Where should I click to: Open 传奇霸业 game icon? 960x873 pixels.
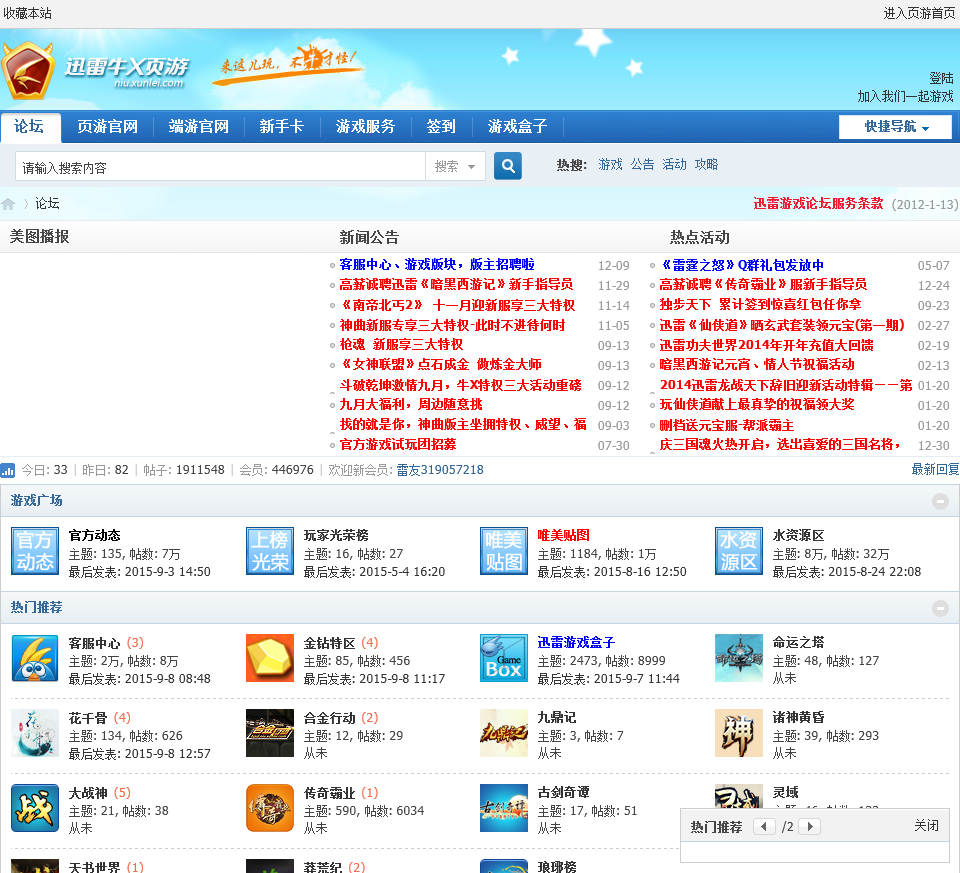[270, 808]
